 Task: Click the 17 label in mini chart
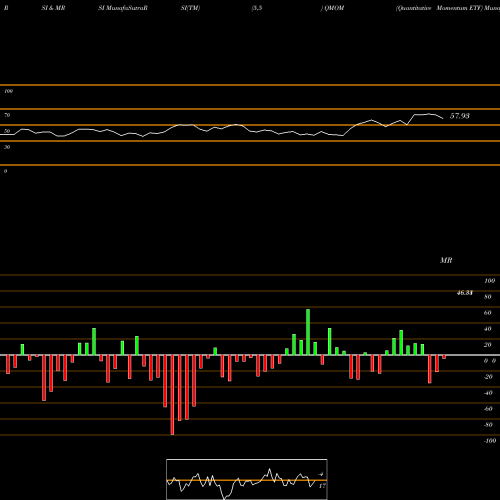[x=322, y=486]
